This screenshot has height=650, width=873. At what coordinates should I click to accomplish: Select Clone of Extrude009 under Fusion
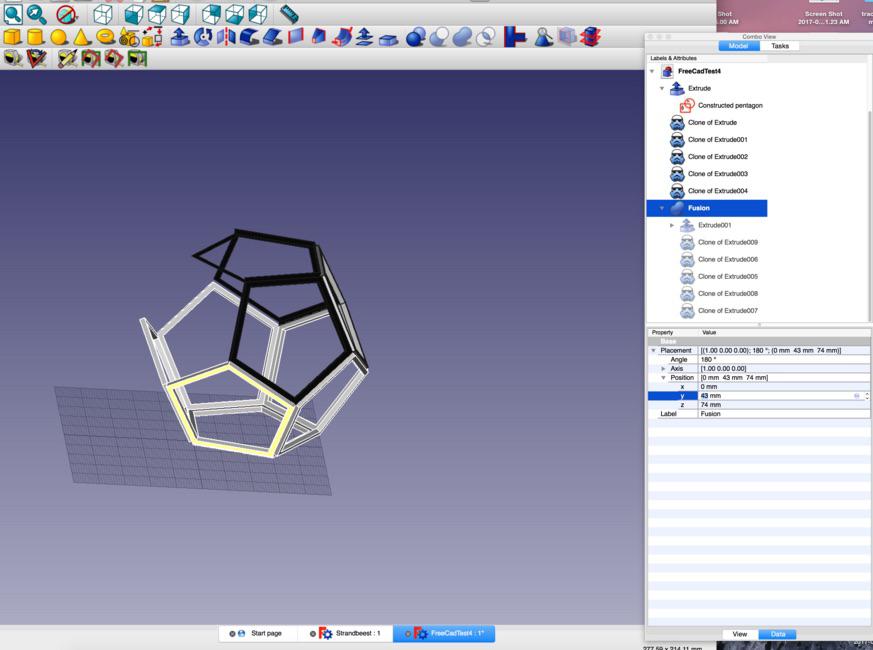tap(728, 242)
